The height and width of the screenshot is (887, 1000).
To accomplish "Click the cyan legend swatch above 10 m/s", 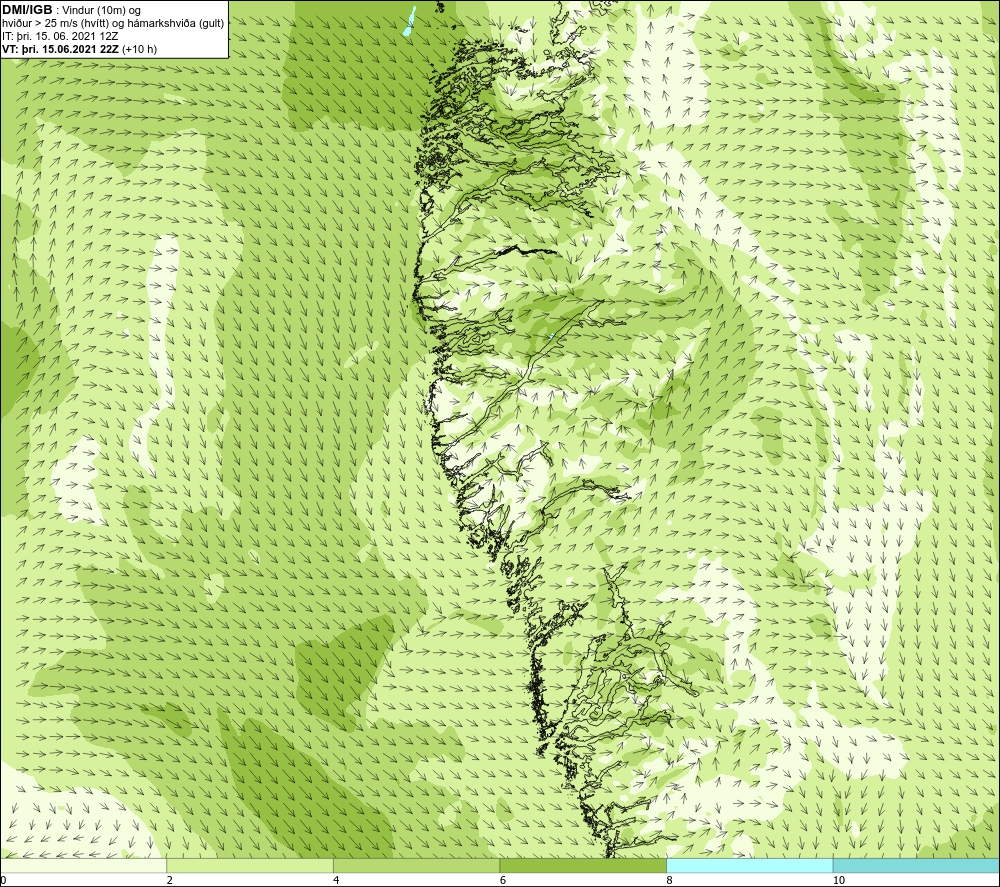I will click(x=916, y=865).
